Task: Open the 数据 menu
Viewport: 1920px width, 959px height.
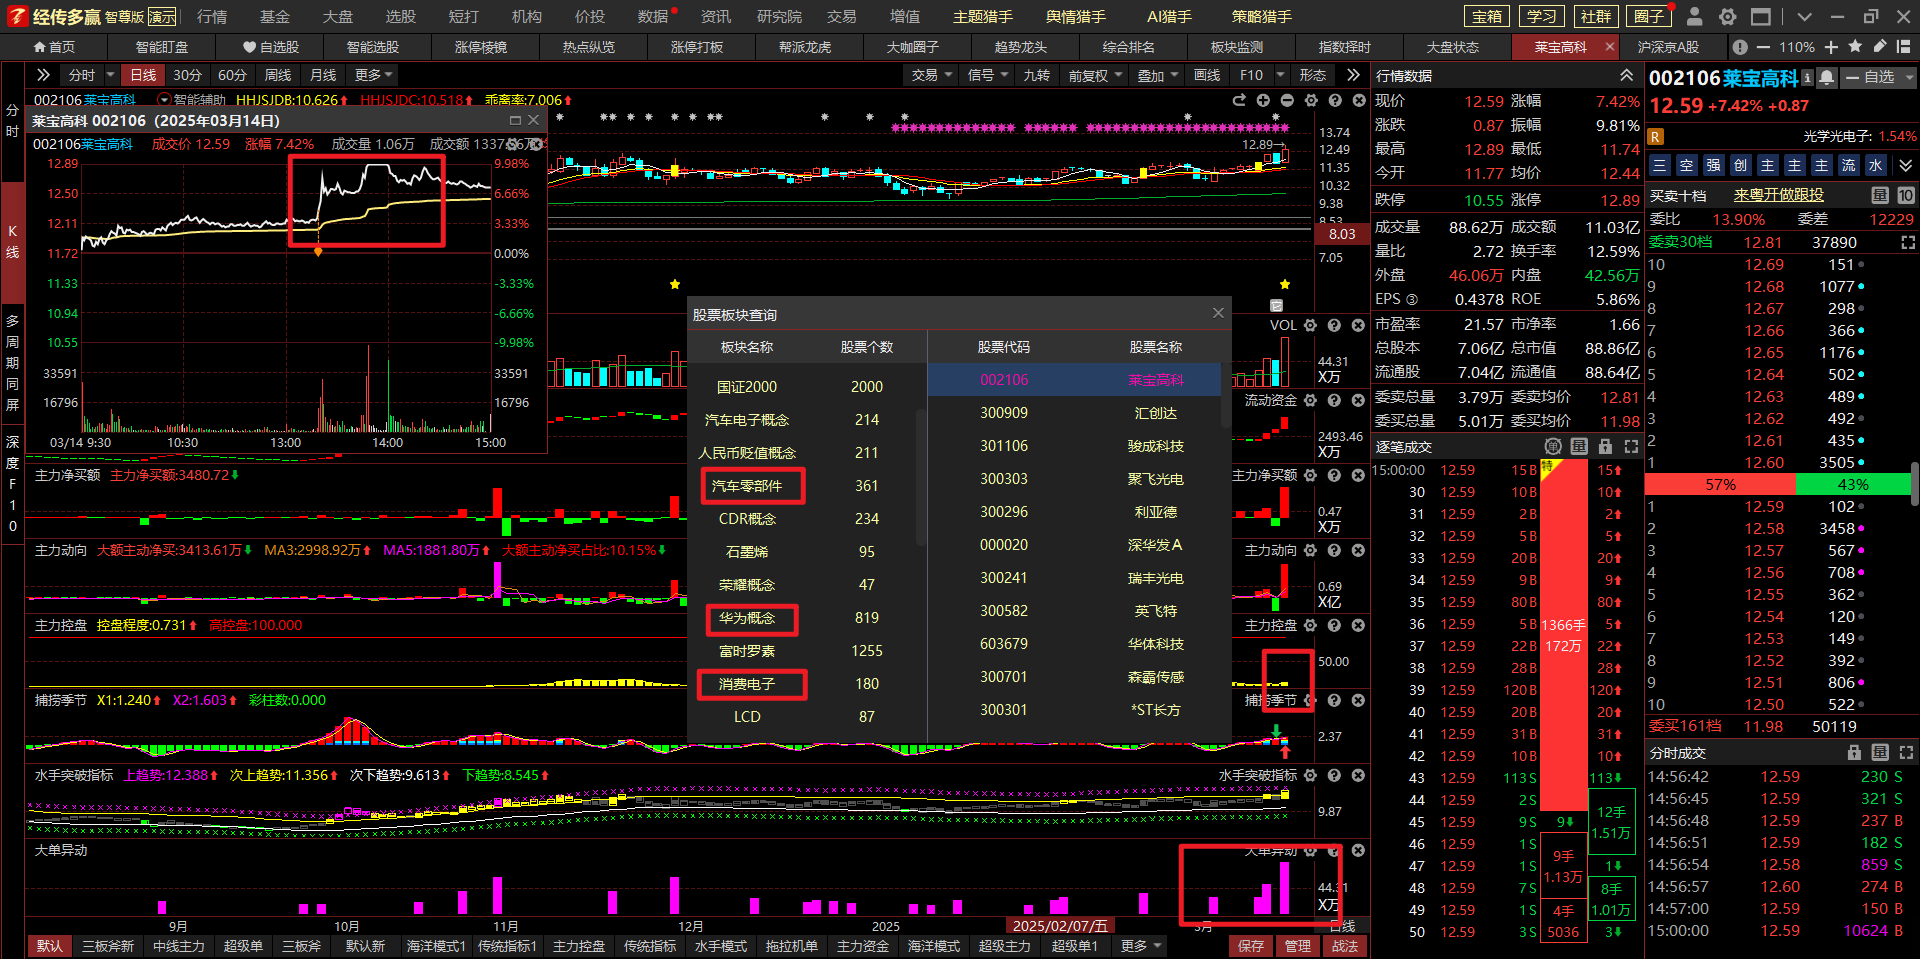Action: [x=653, y=16]
